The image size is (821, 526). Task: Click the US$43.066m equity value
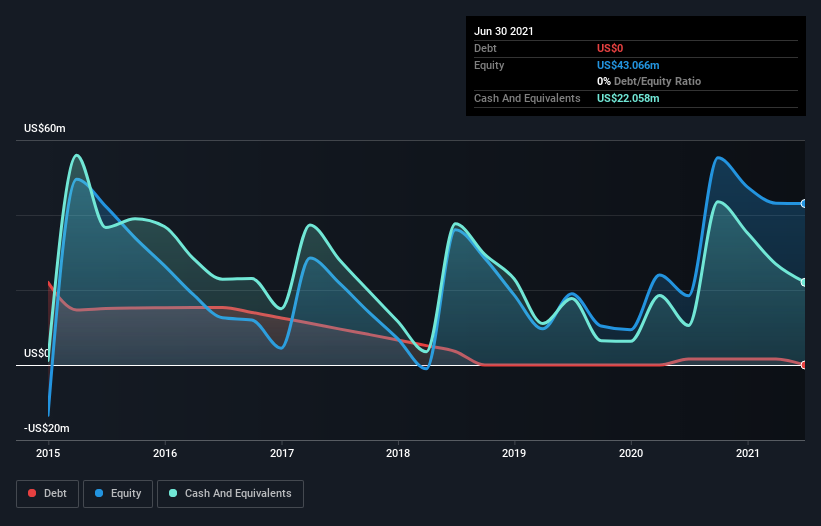628,65
